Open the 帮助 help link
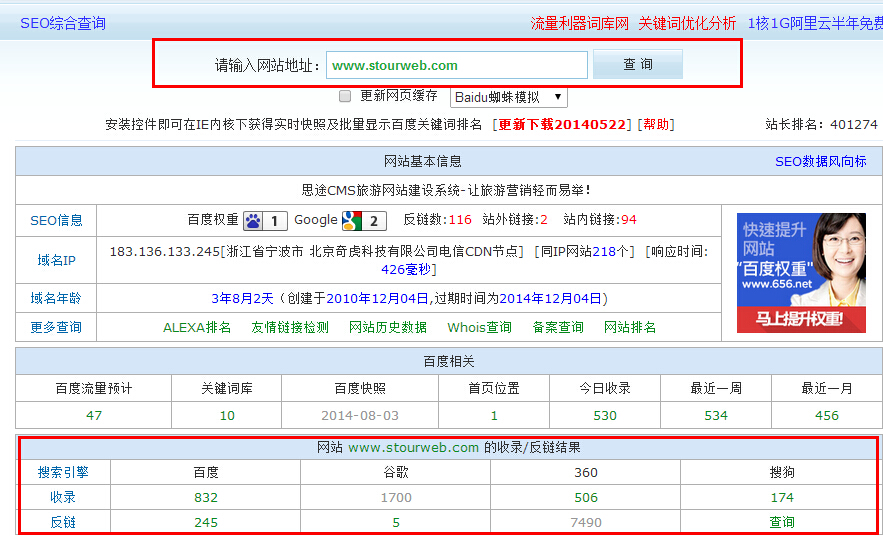The height and width of the screenshot is (539, 883). click(x=656, y=124)
